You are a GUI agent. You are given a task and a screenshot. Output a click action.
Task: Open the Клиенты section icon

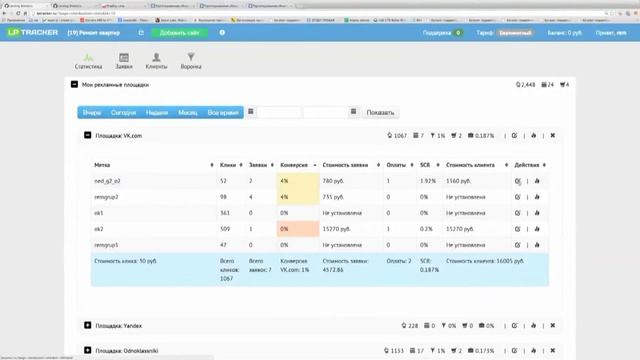pos(156,61)
